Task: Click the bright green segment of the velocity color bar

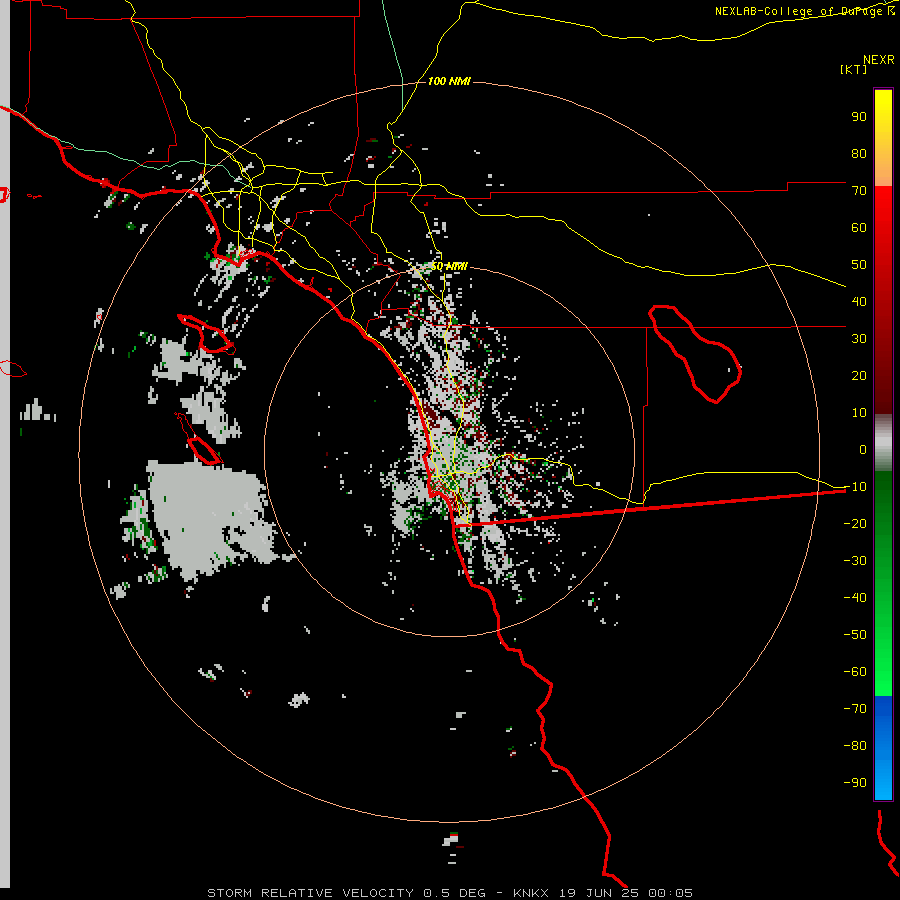Action: tap(883, 584)
